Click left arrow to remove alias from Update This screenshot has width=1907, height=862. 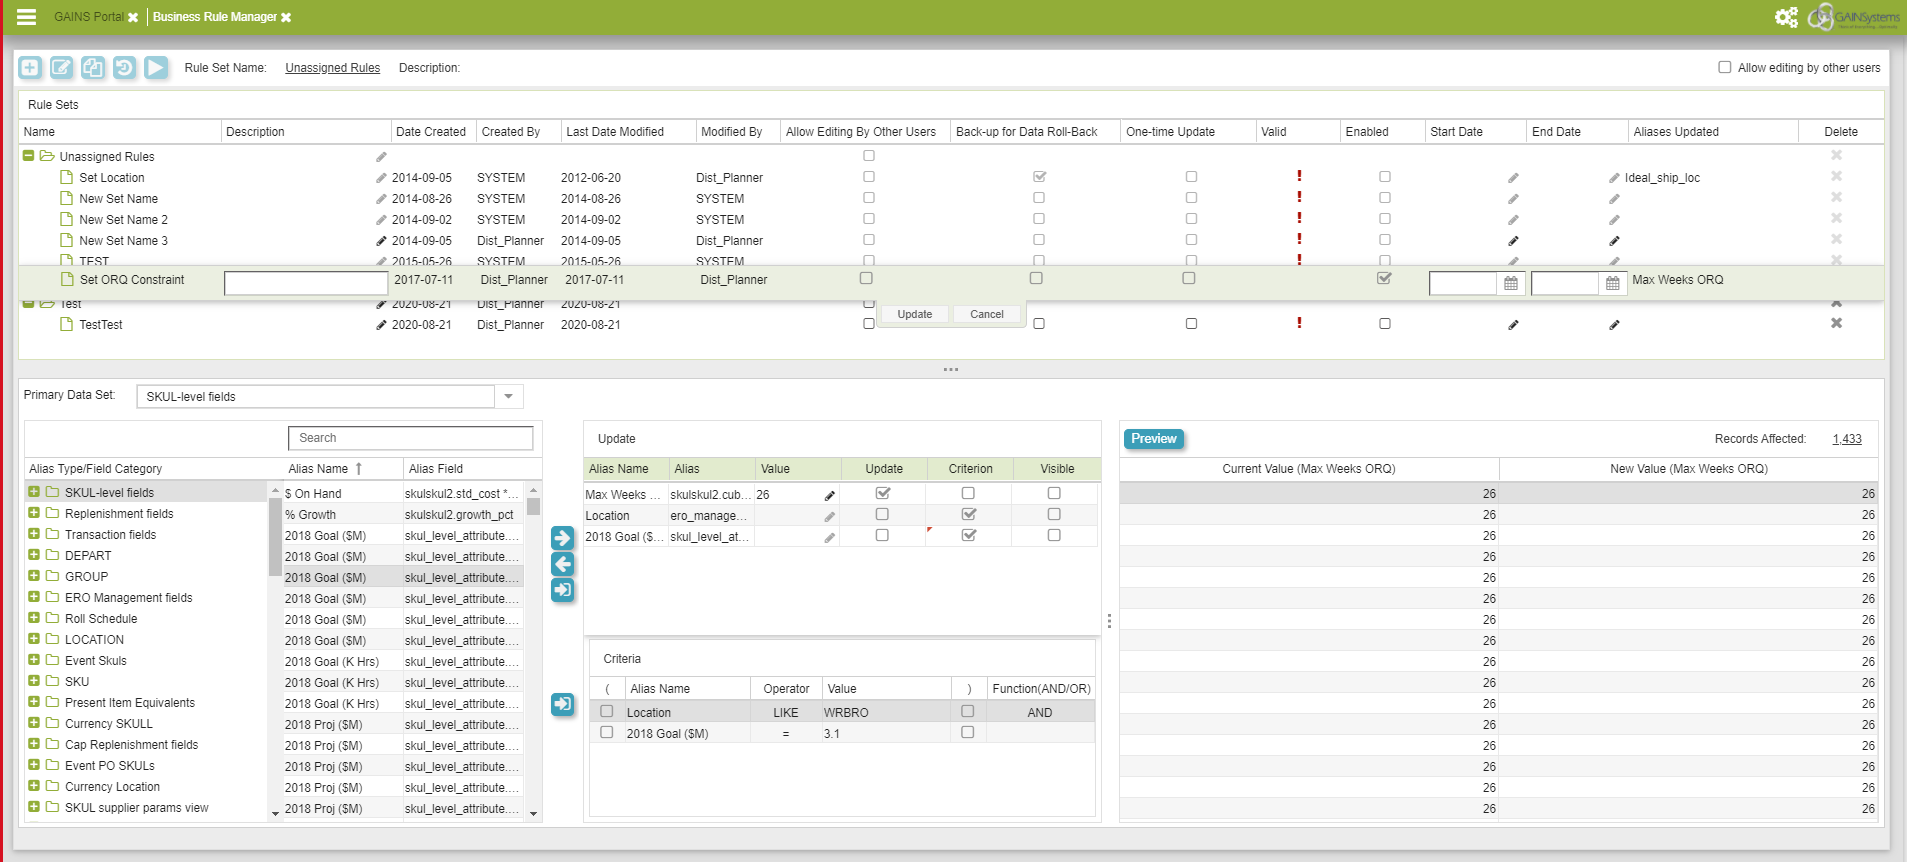click(x=563, y=564)
